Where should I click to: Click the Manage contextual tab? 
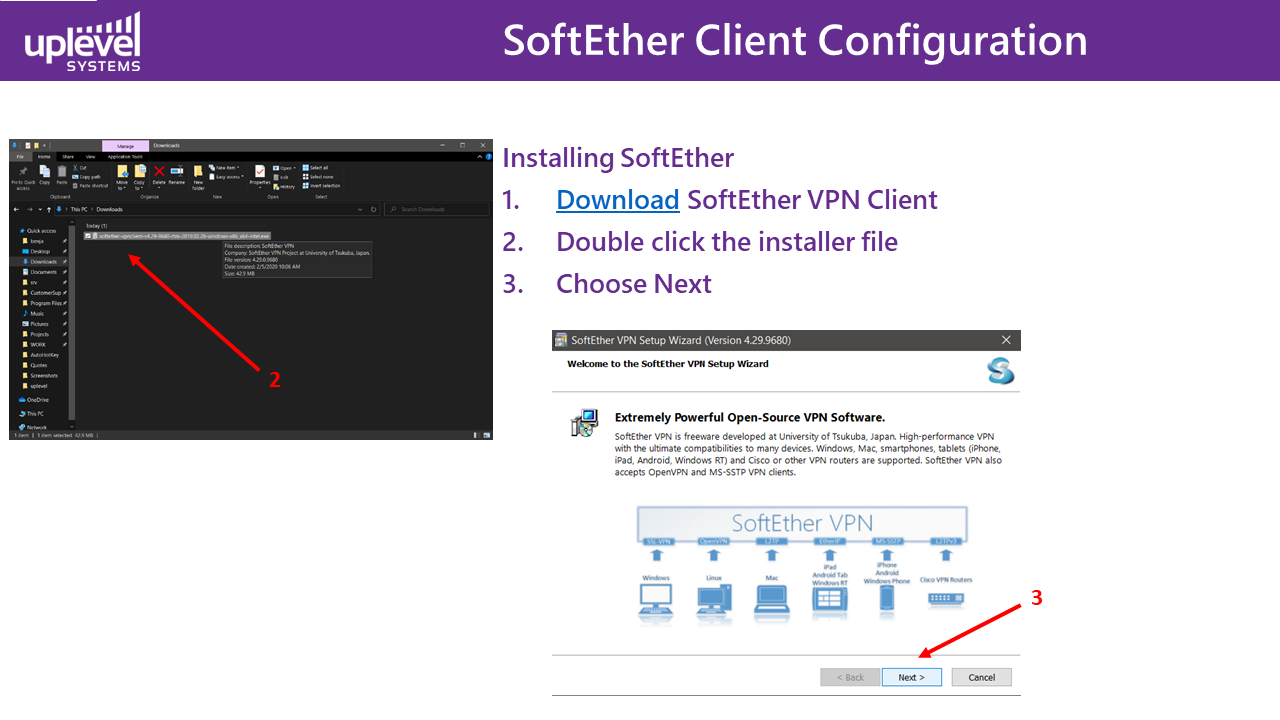[x=125, y=146]
